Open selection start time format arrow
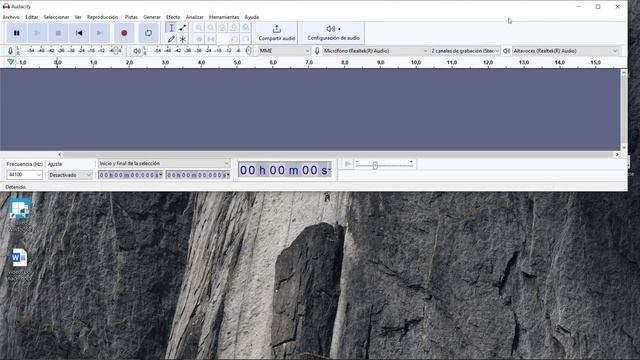640x360 pixels. (x=161, y=175)
